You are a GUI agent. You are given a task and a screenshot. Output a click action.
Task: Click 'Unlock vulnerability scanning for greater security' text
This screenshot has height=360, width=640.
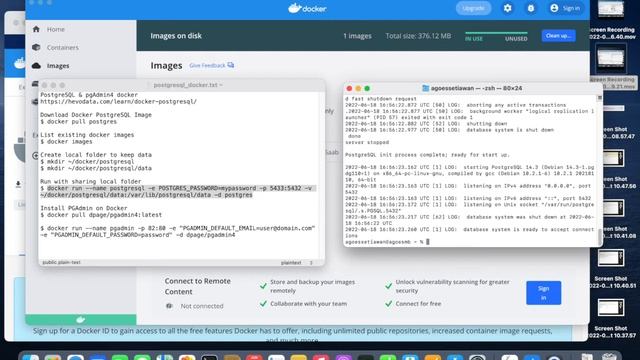click(x=452, y=286)
